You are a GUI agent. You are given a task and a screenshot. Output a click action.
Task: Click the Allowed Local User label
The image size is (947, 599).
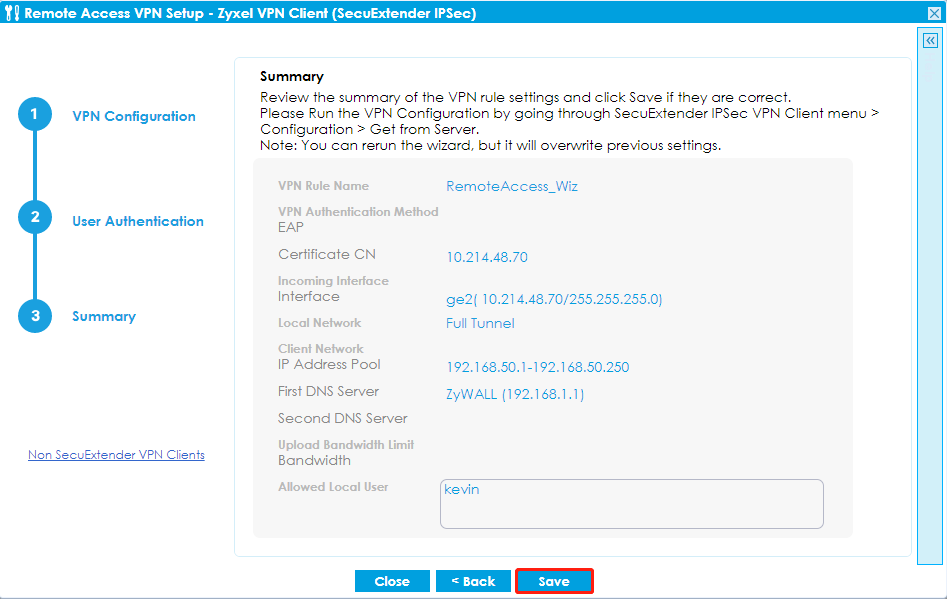pyautogui.click(x=333, y=487)
